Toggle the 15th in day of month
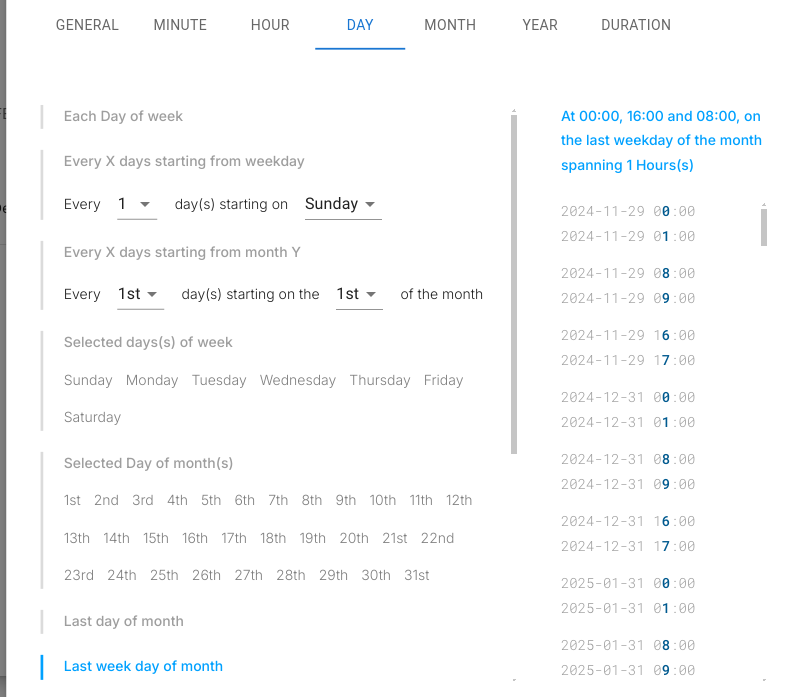Viewport: 792px width, 697px height. coord(156,538)
